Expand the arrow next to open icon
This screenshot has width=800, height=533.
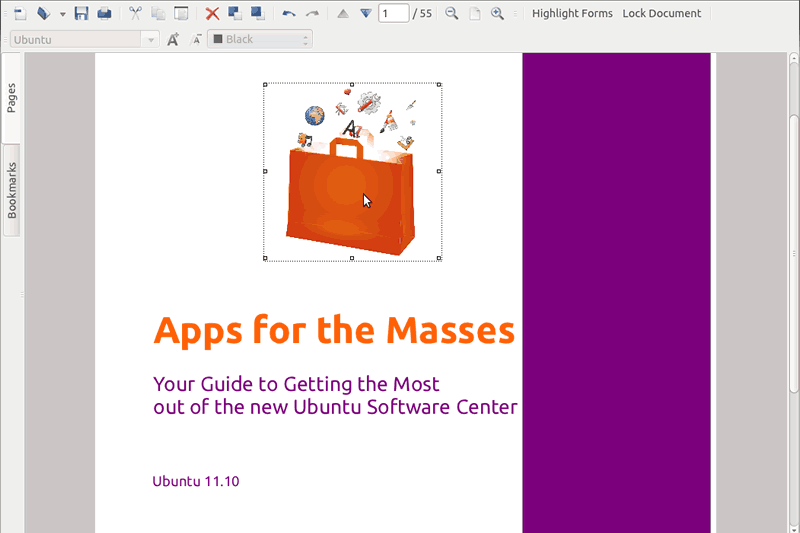pyautogui.click(x=62, y=14)
